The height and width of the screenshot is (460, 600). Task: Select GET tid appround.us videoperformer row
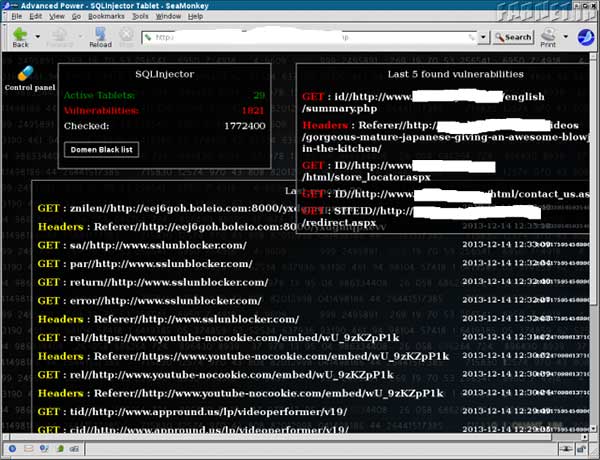click(192, 411)
